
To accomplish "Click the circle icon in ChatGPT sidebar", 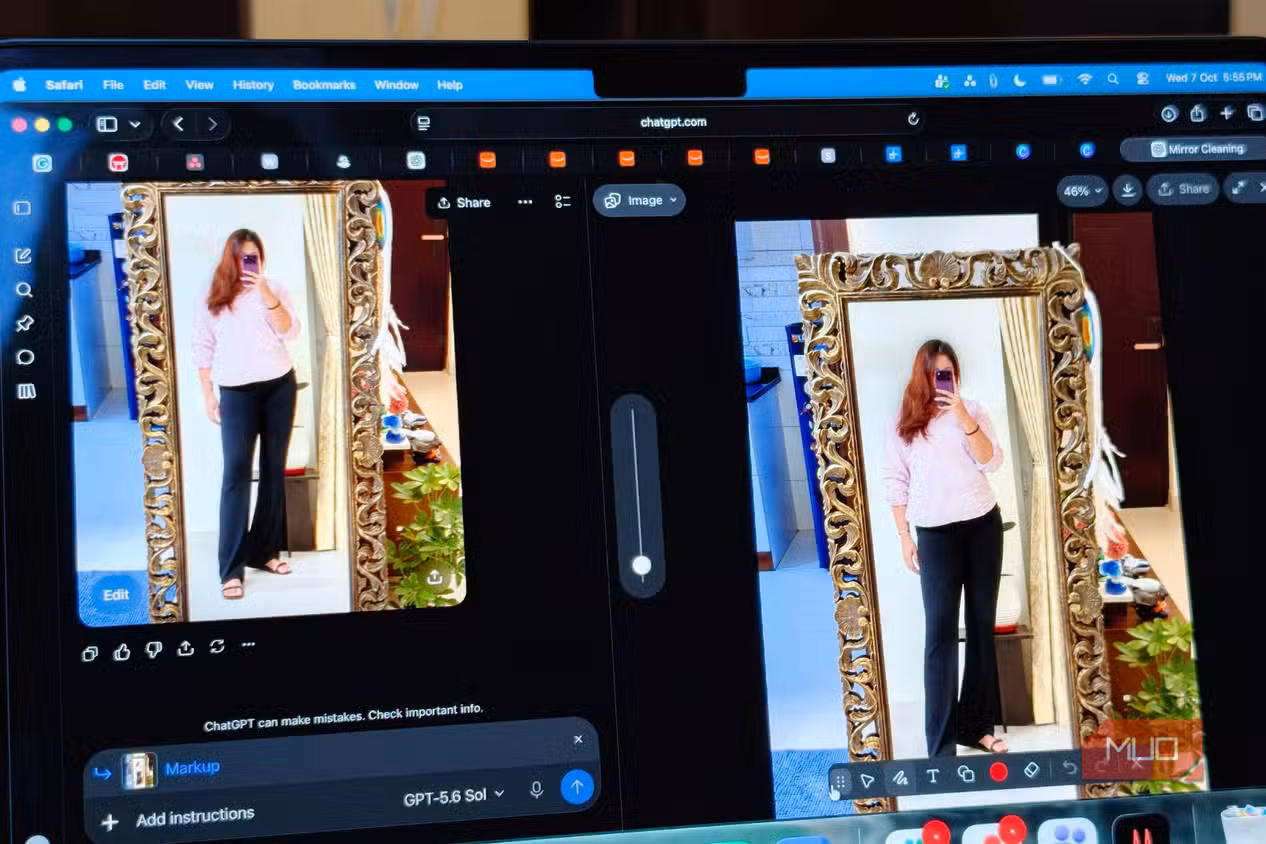I will point(26,357).
